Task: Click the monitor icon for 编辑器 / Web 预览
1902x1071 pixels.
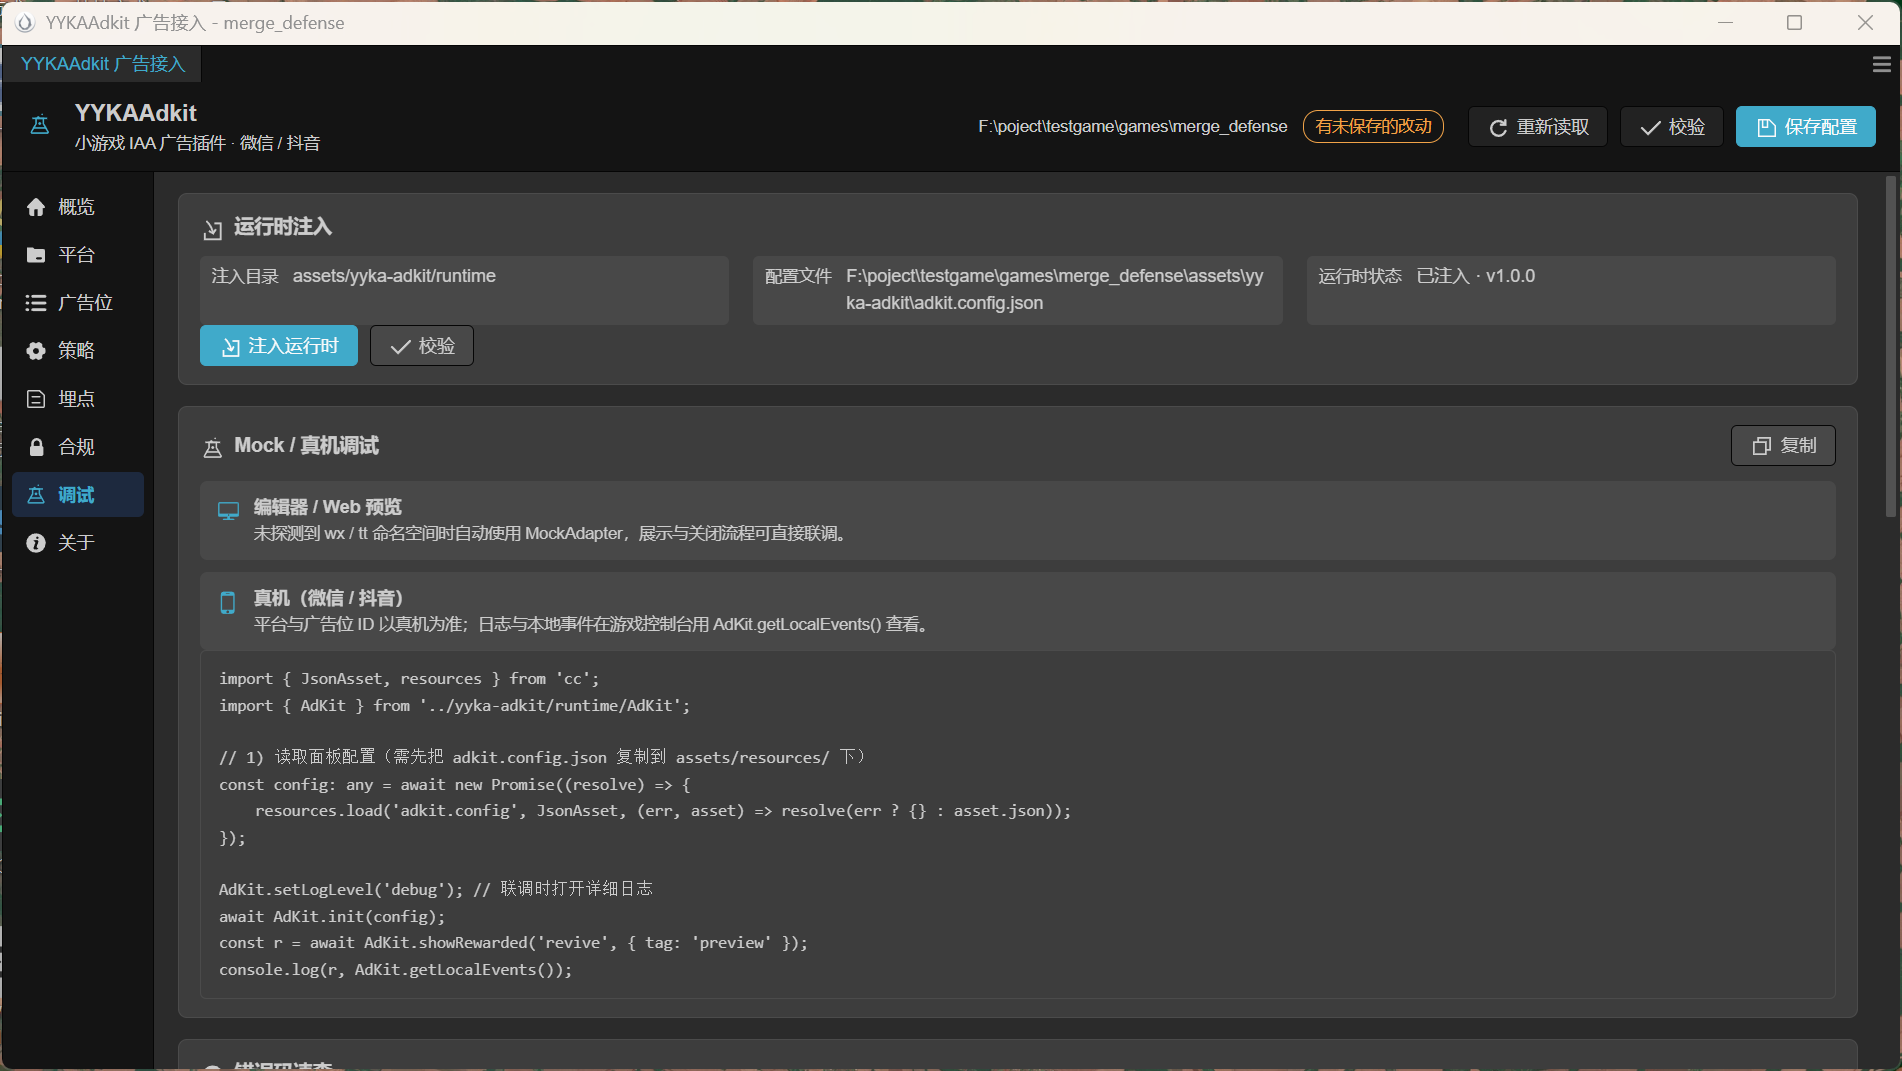Action: point(228,511)
